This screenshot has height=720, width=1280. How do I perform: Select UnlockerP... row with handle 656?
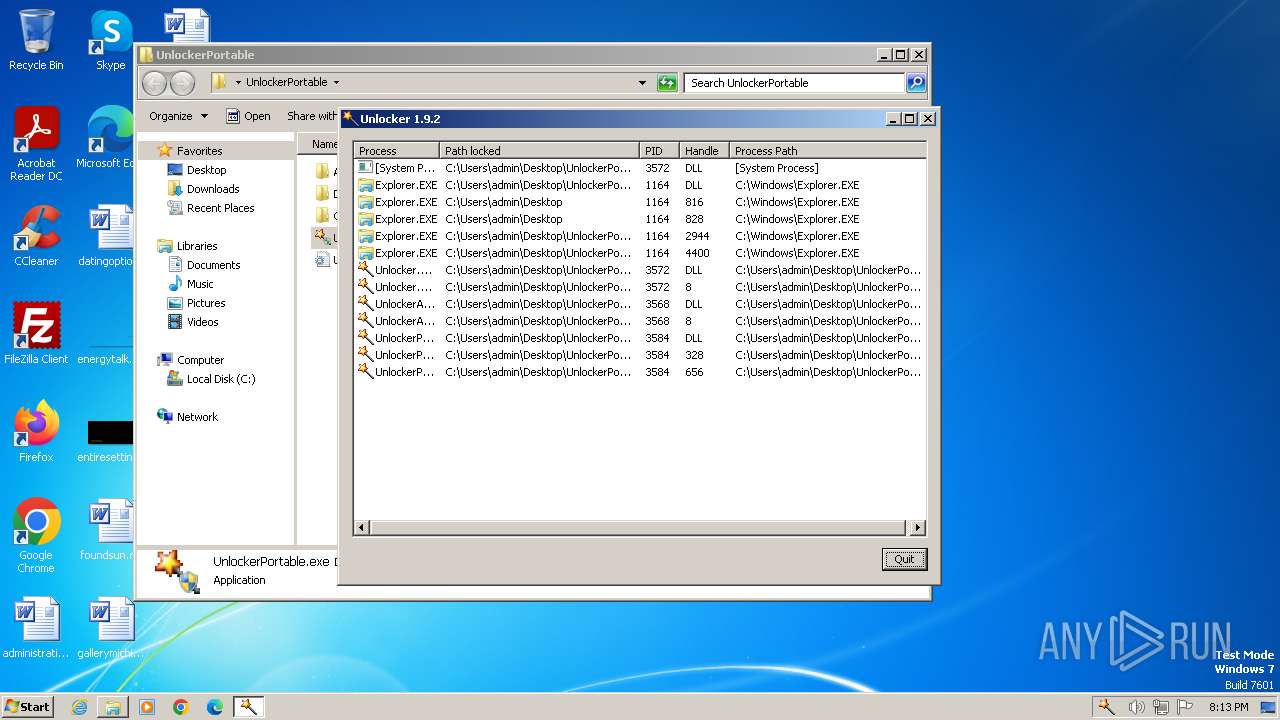coord(640,372)
